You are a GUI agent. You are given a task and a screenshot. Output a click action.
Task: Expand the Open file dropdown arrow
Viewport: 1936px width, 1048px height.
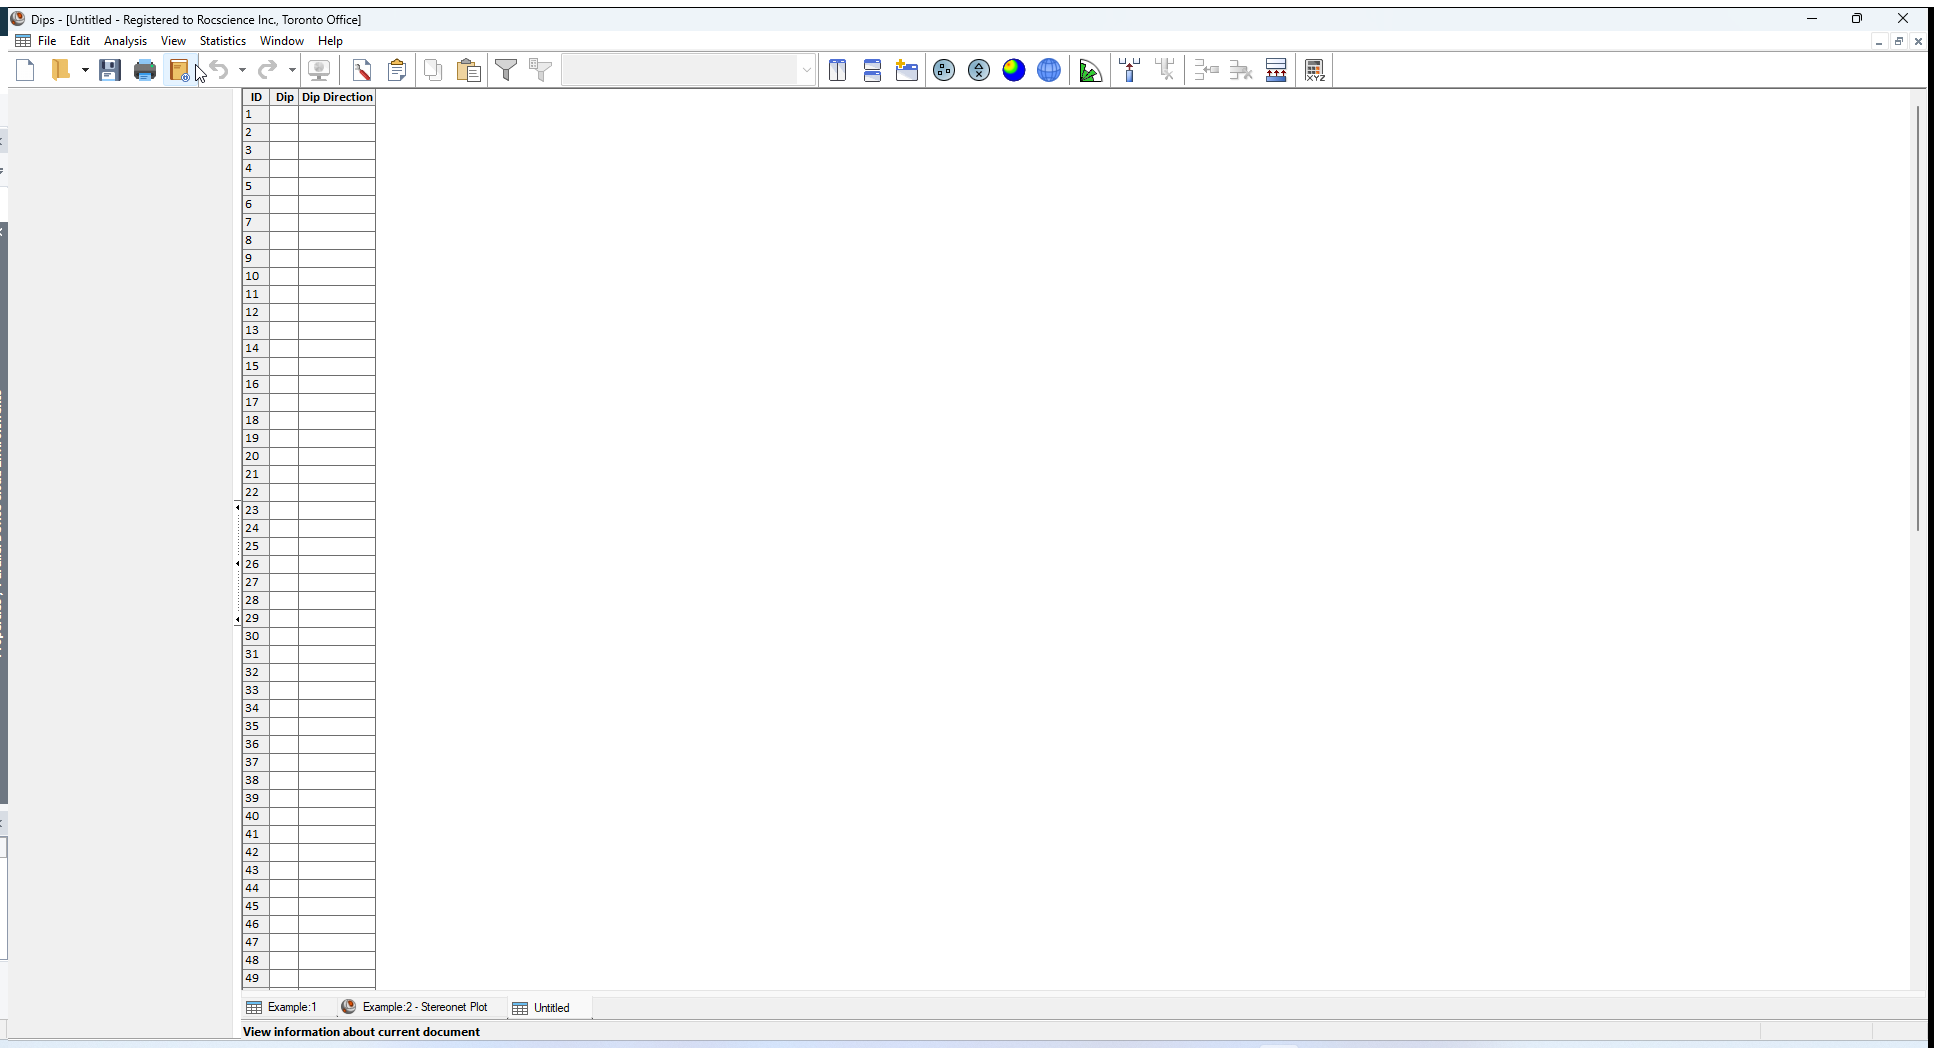pos(84,70)
